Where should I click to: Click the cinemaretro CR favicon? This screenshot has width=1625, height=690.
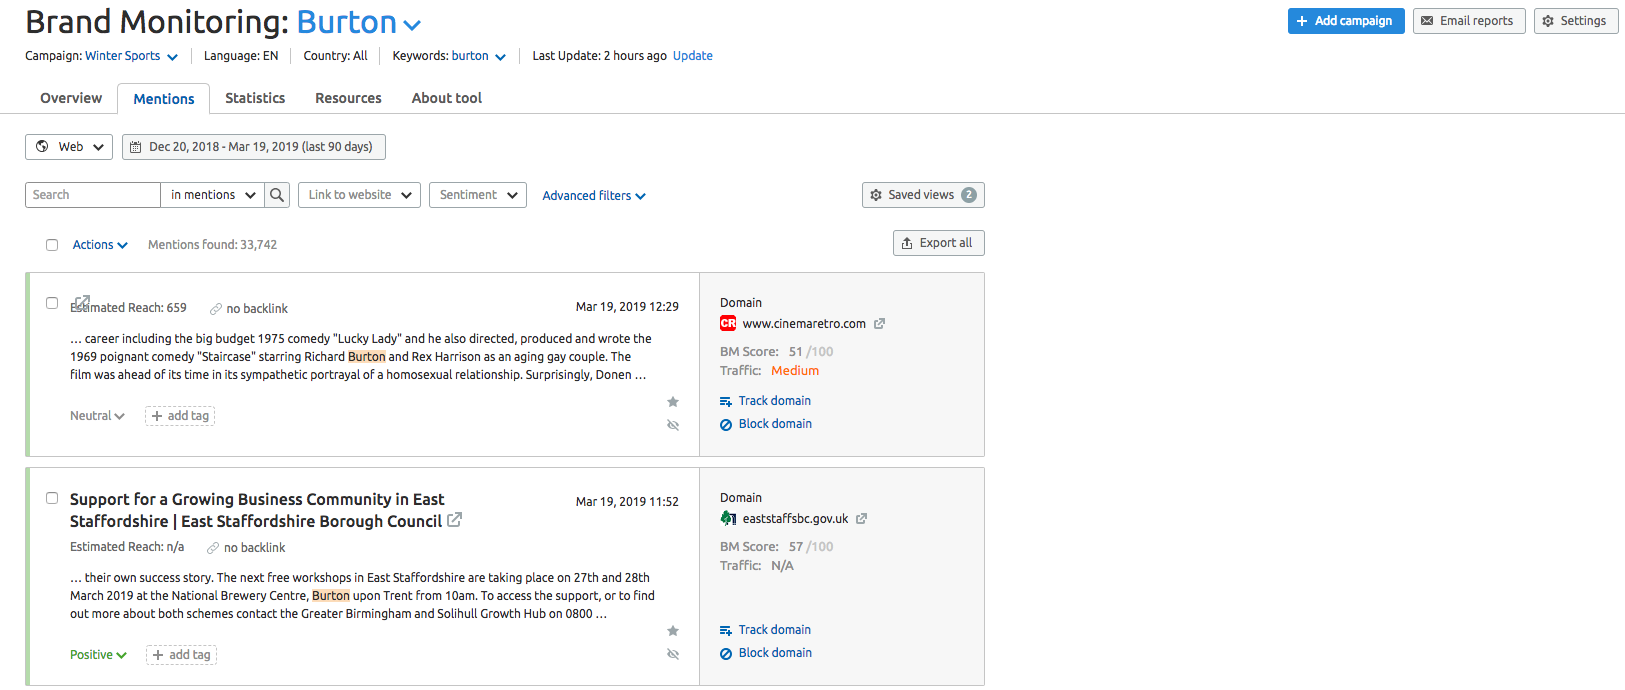(728, 323)
